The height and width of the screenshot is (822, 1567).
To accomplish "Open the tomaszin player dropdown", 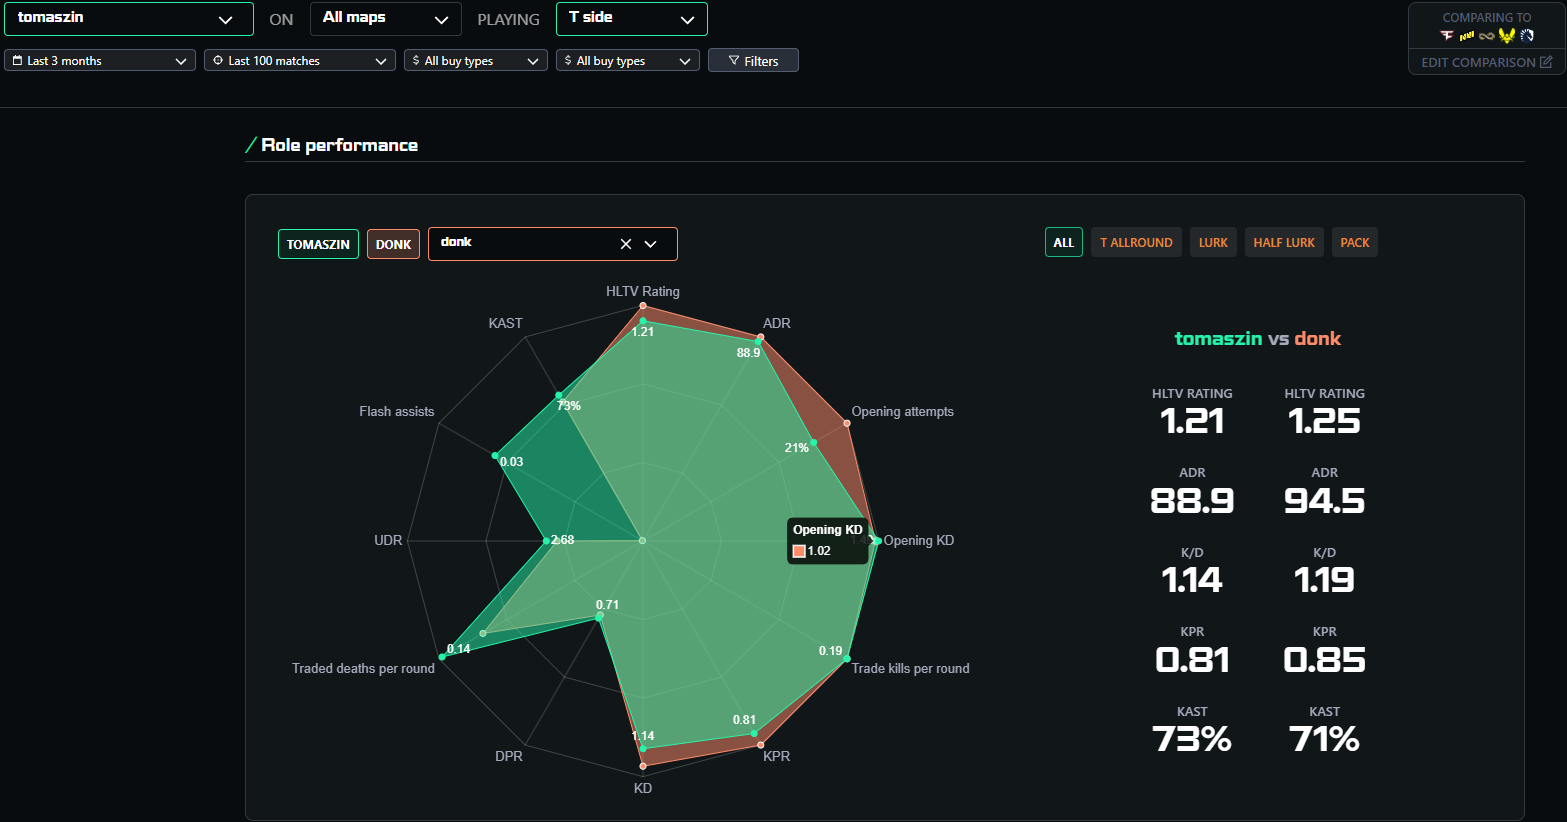I will tap(128, 19).
